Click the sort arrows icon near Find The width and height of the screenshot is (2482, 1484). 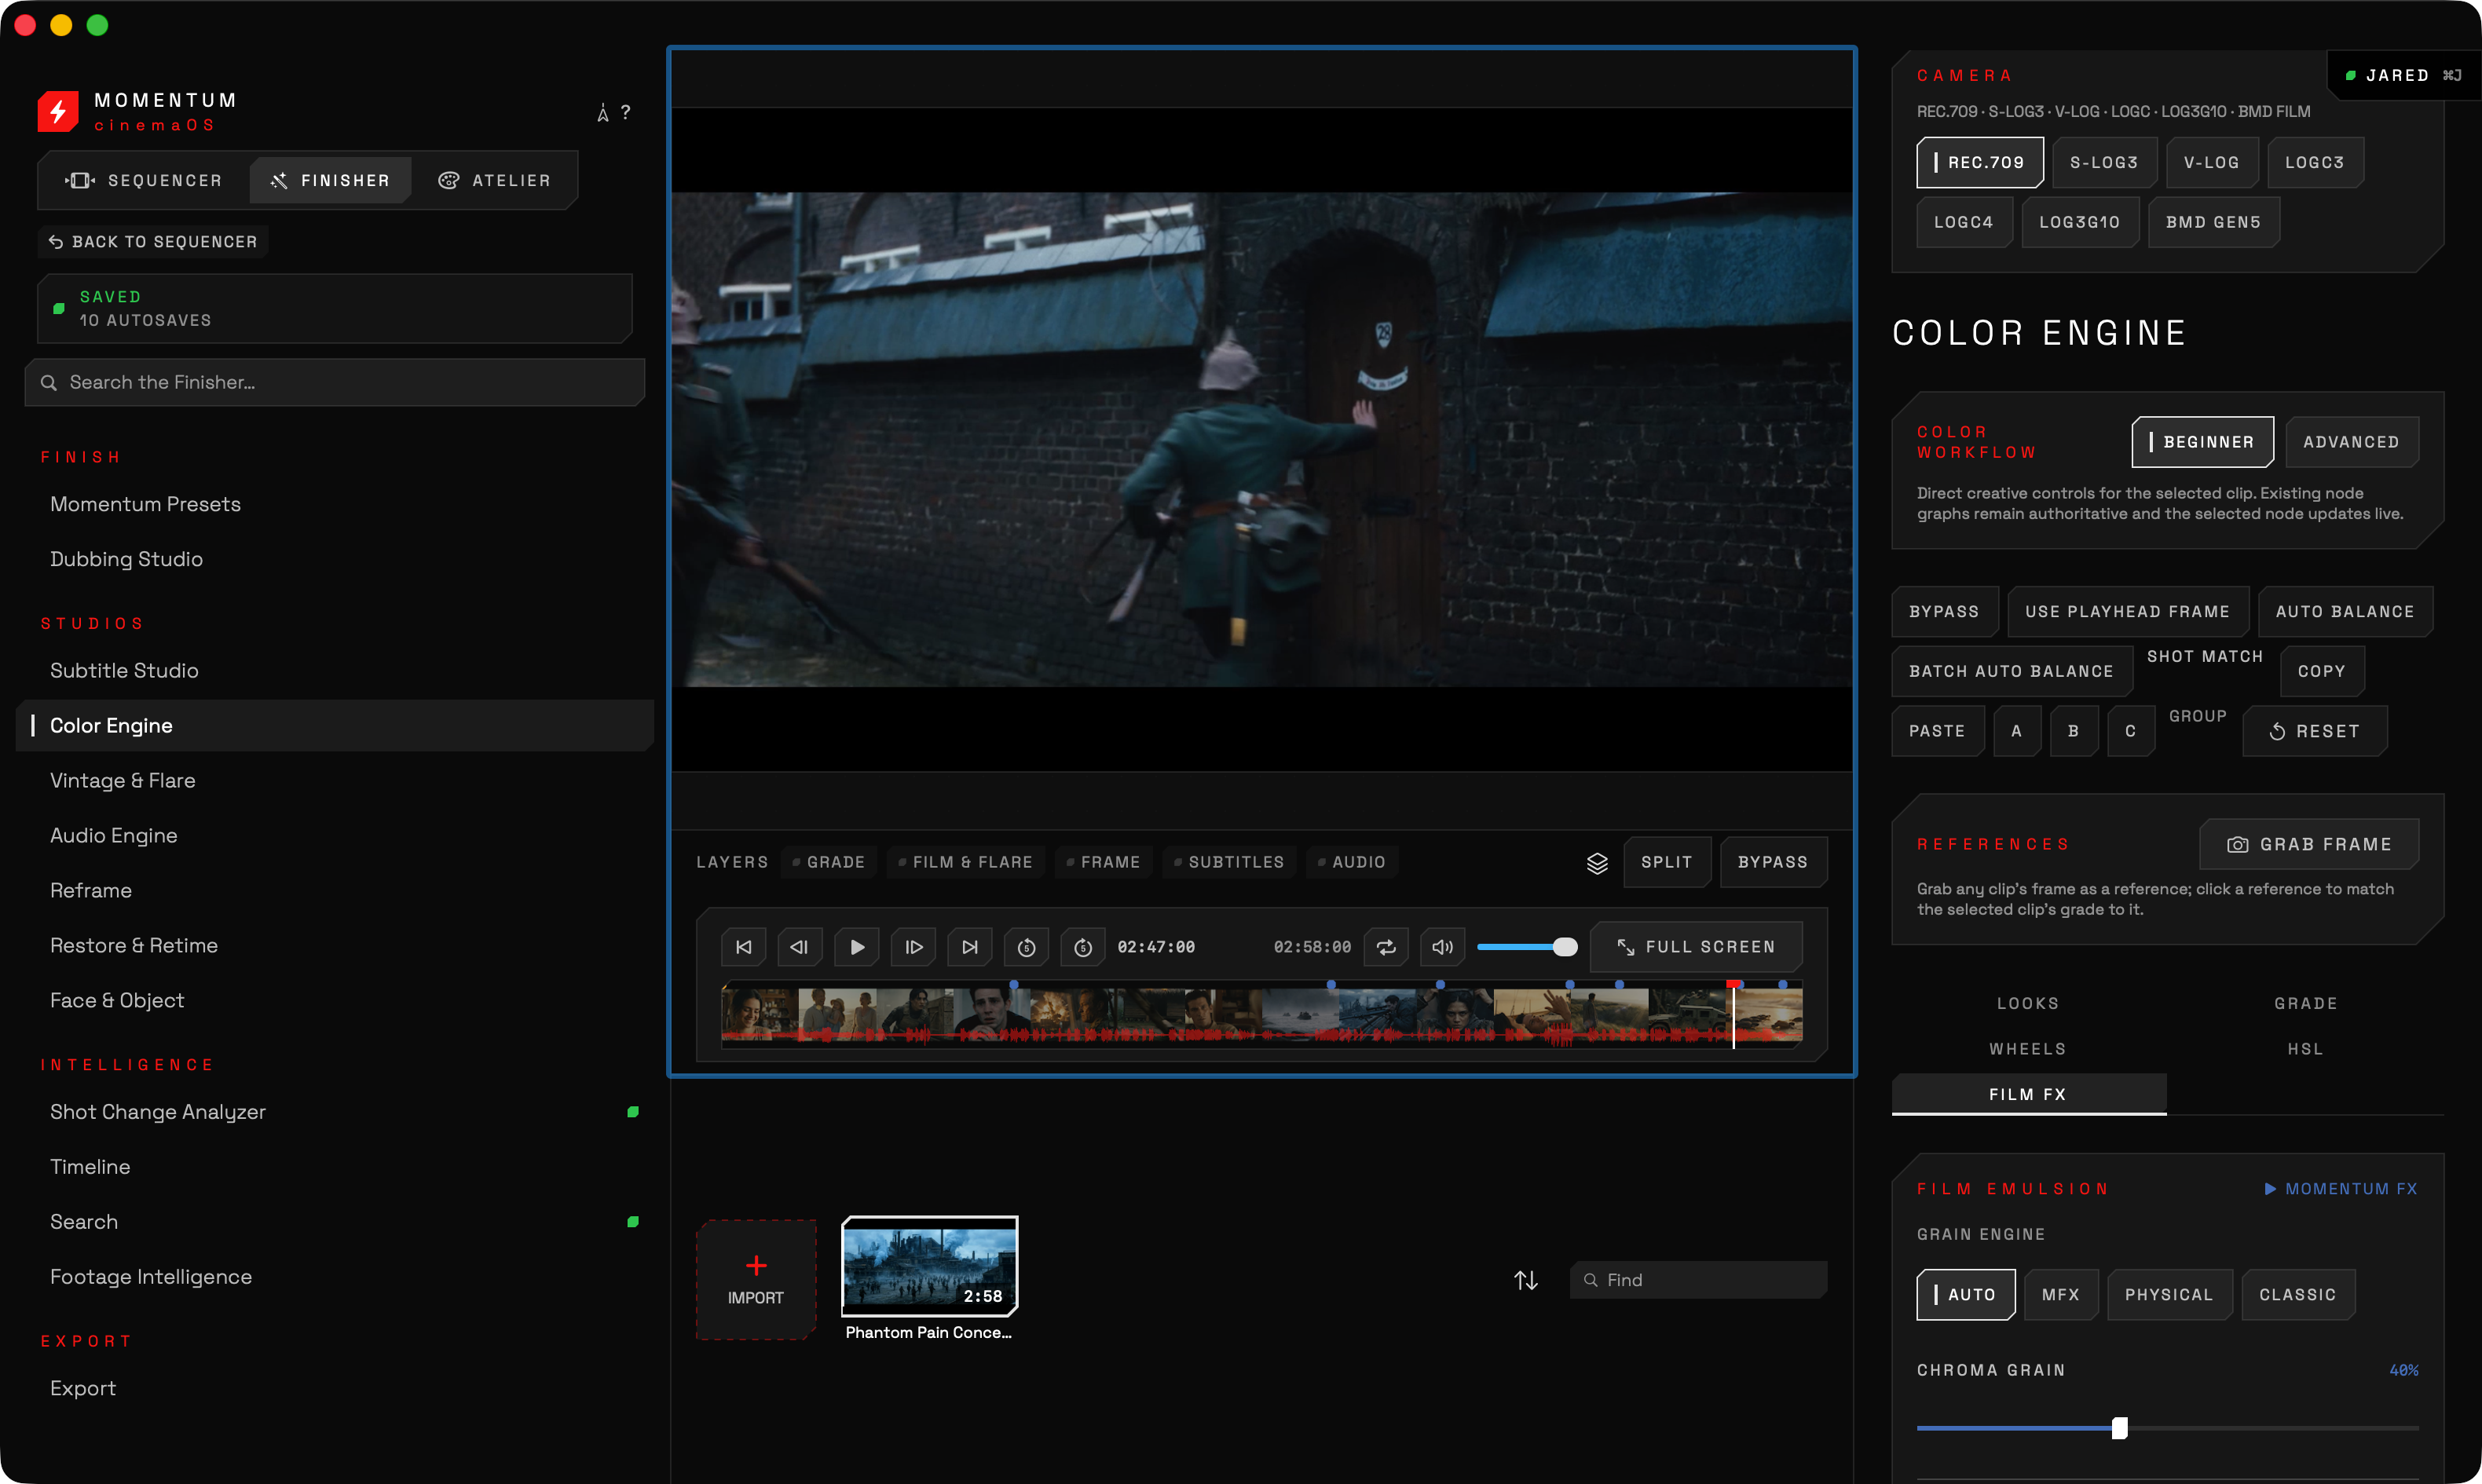point(1526,1280)
